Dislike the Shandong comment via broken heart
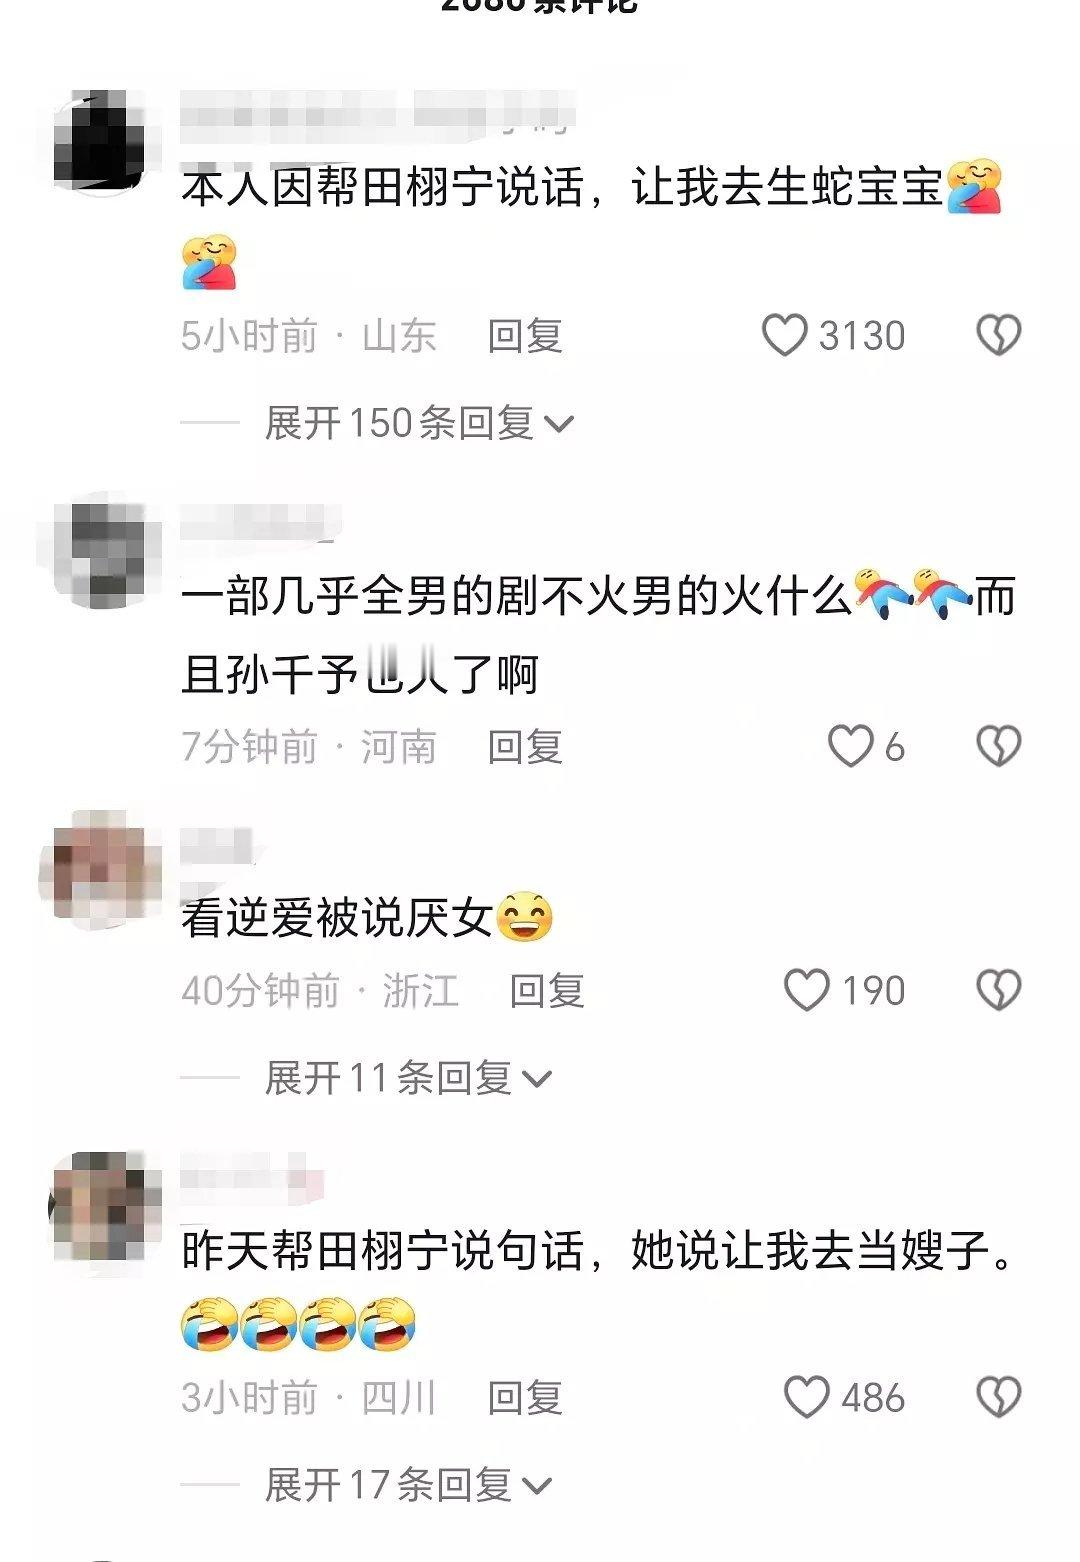1080x1562 pixels. click(x=998, y=336)
